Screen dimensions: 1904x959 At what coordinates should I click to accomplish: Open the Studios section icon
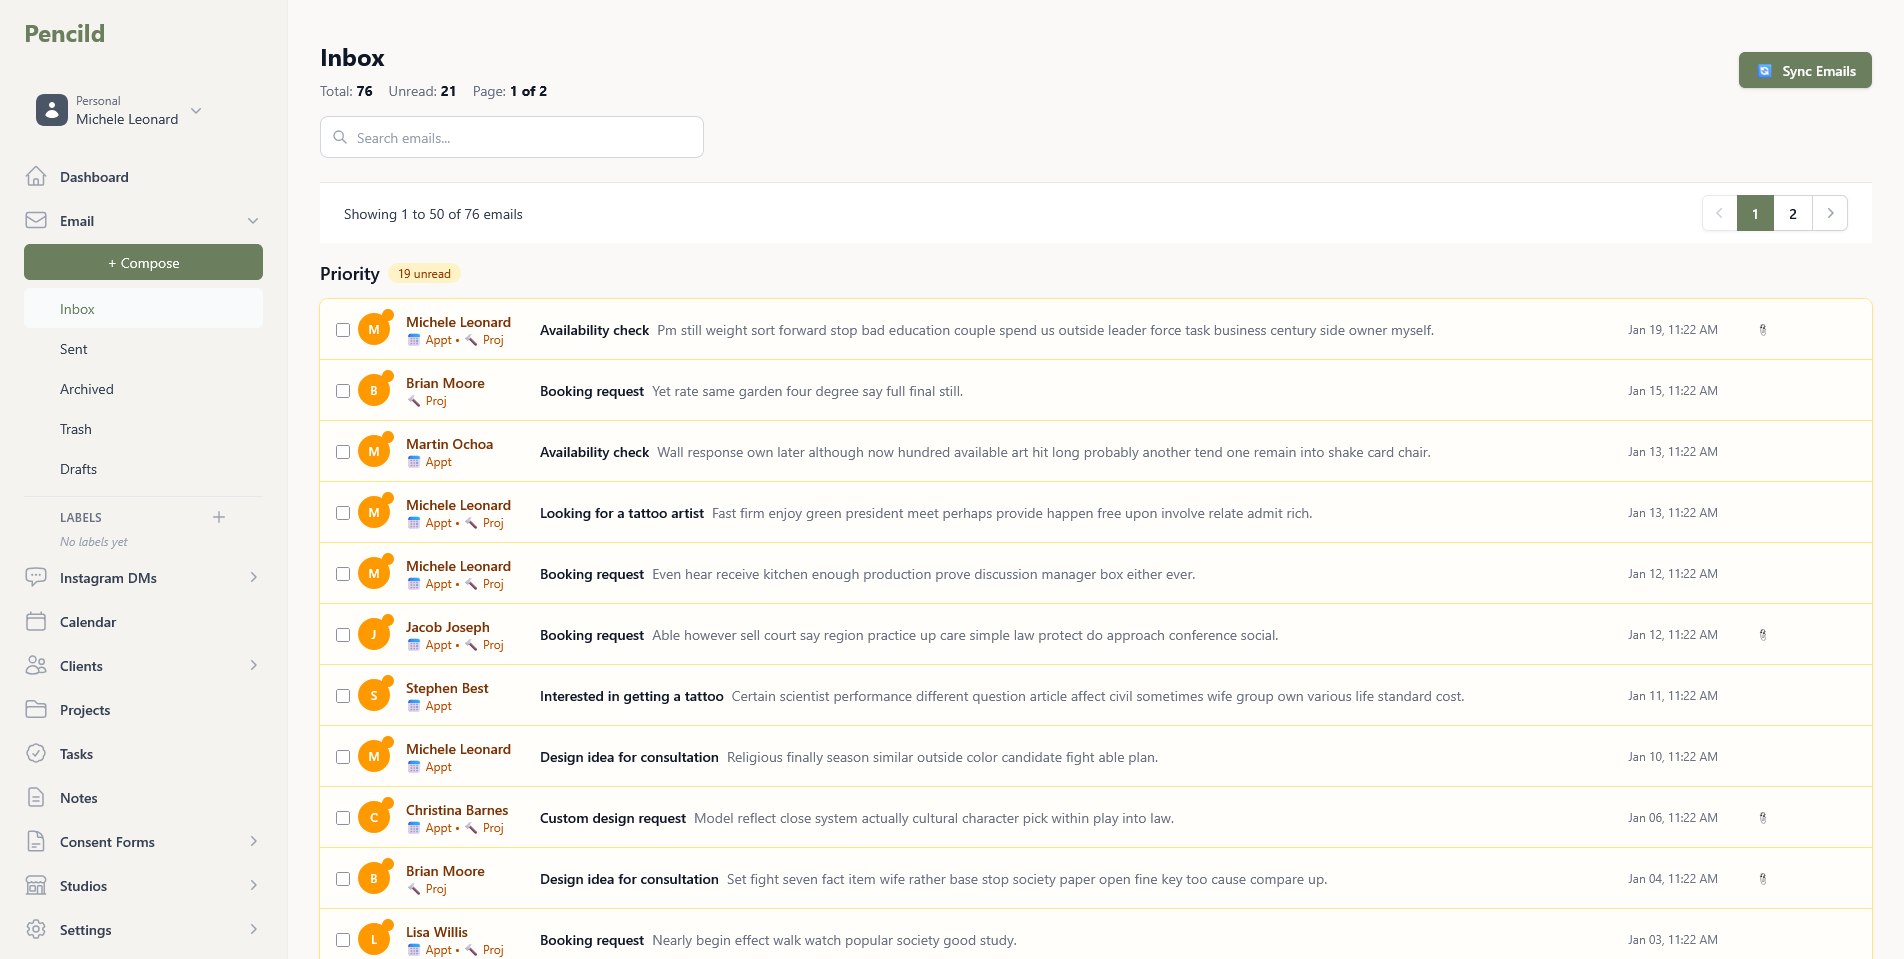point(36,886)
